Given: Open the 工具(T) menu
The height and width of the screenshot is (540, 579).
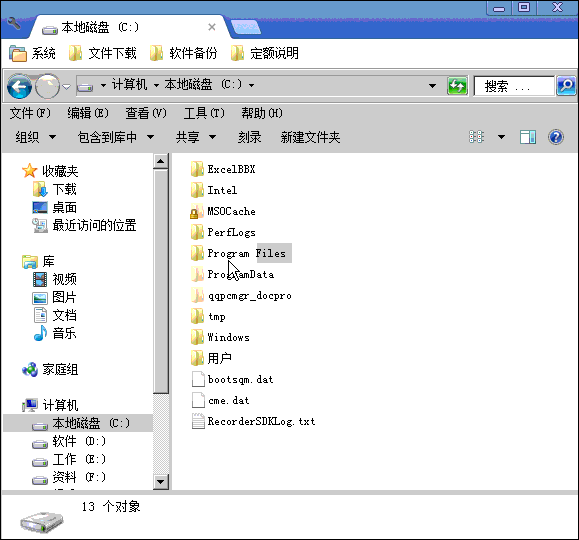Looking at the screenshot, I should [204, 113].
